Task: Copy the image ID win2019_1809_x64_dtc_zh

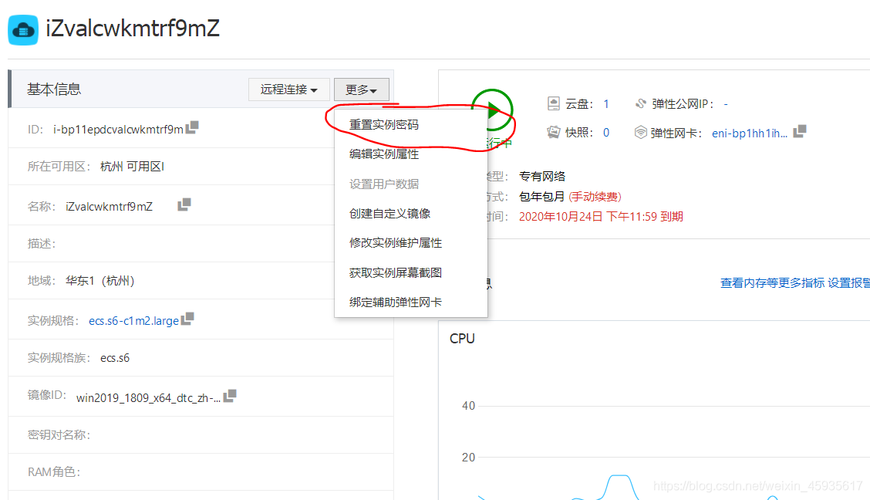Action: (230, 396)
